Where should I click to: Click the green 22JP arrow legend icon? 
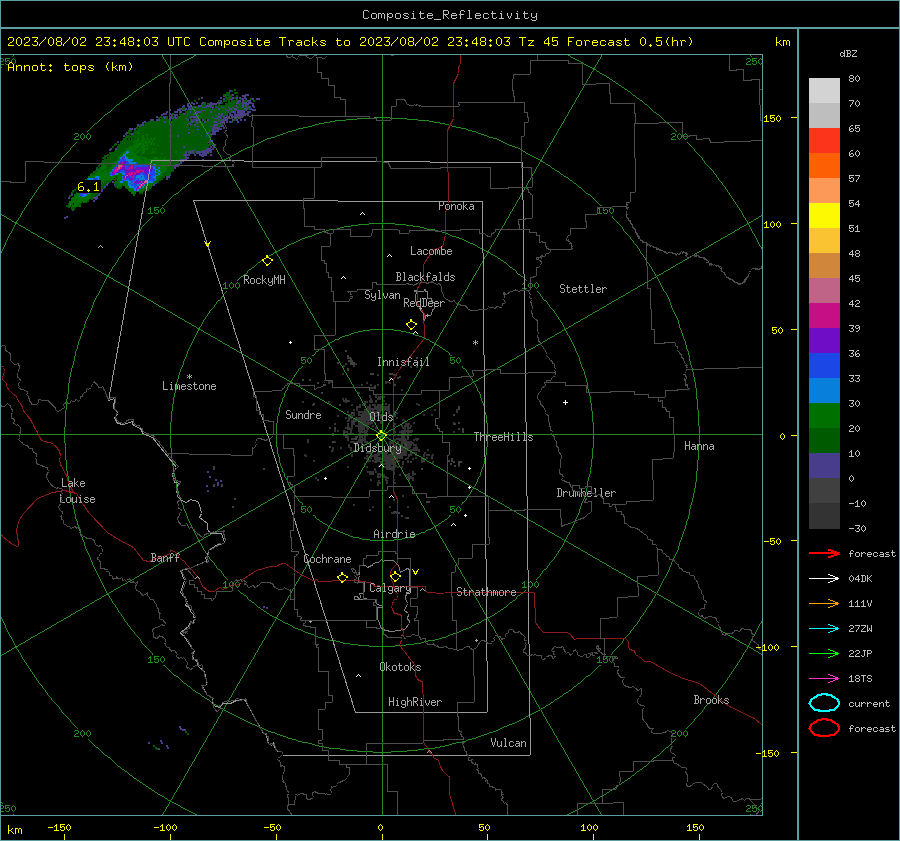coord(824,653)
